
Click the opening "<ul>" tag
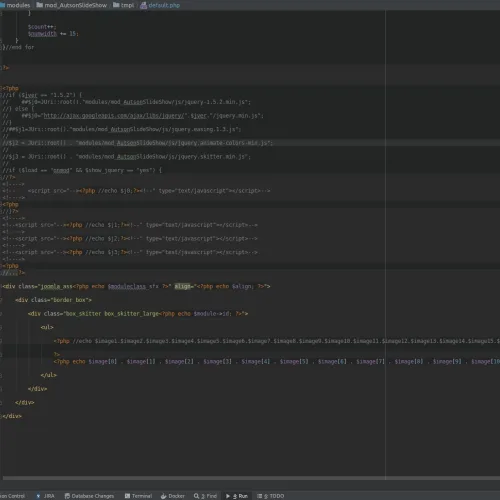pyautogui.click(x=47, y=327)
